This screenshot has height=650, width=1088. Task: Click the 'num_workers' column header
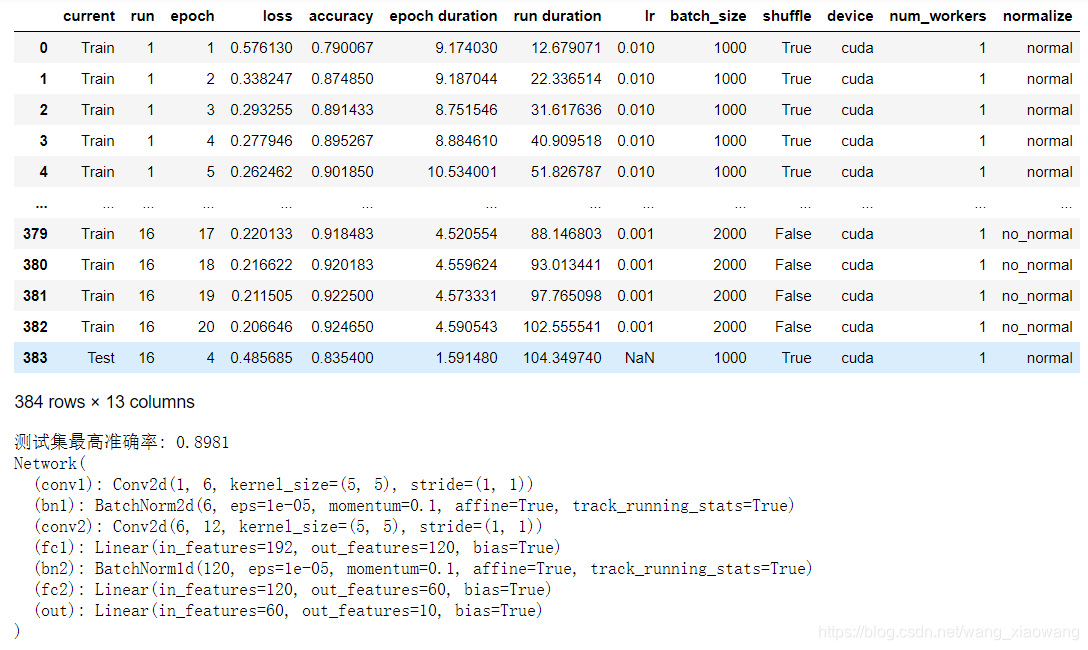point(937,16)
